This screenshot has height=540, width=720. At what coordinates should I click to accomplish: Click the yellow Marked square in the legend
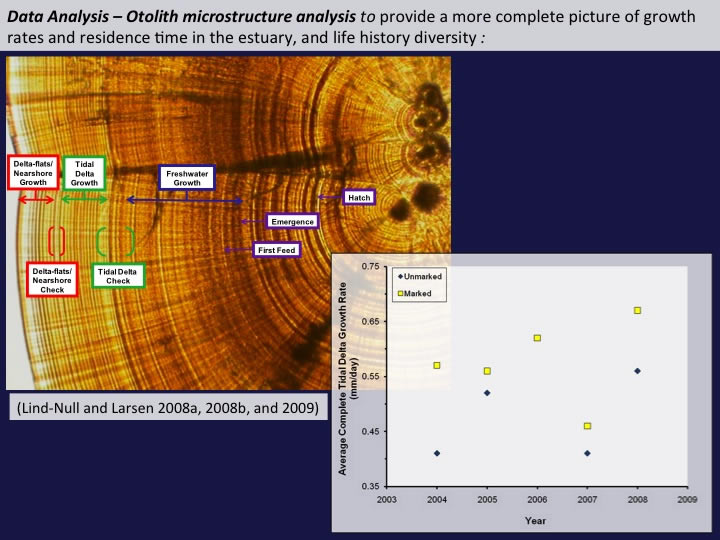click(x=373, y=293)
